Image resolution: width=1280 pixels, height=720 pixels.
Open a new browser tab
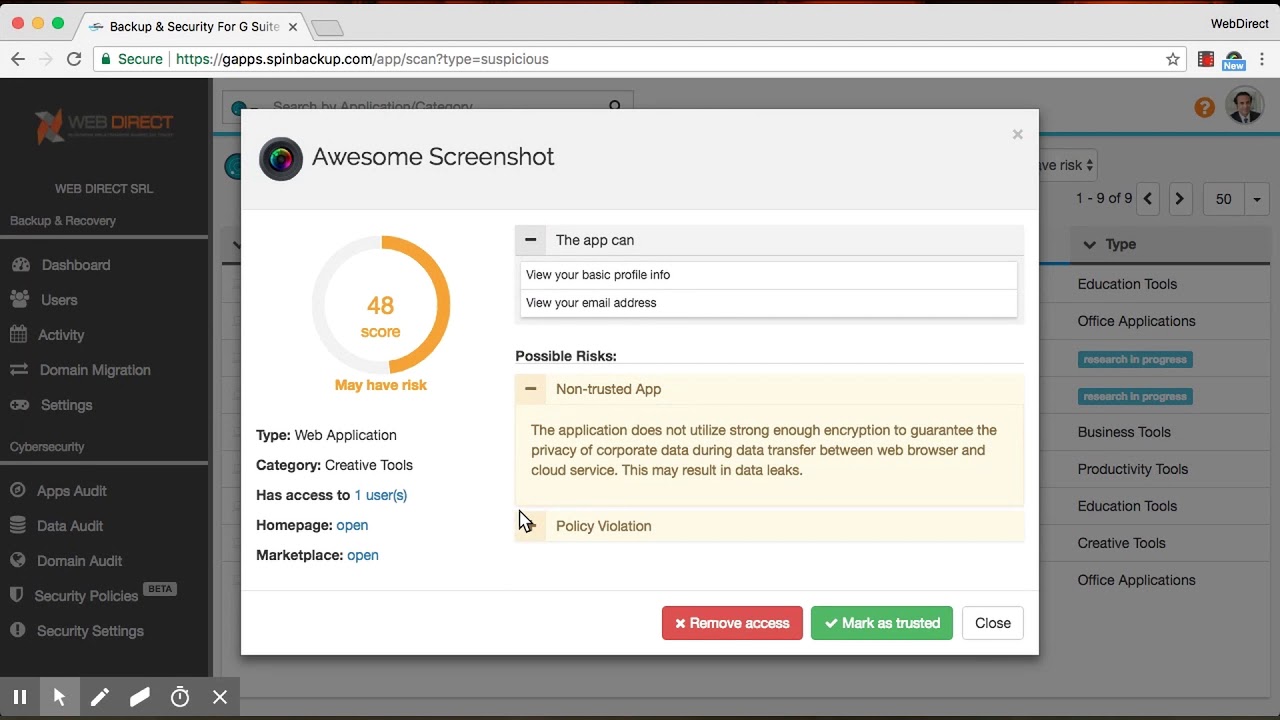coord(327,27)
